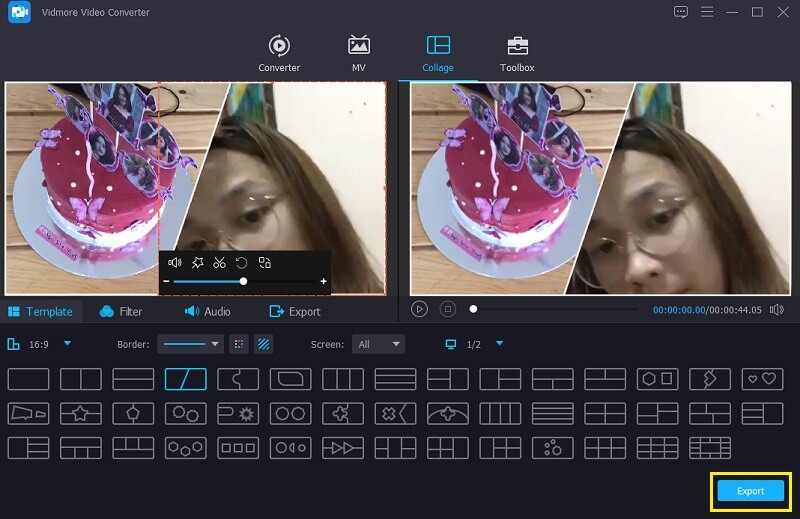Stop the preview playback
800x519 pixels.
coord(448,309)
